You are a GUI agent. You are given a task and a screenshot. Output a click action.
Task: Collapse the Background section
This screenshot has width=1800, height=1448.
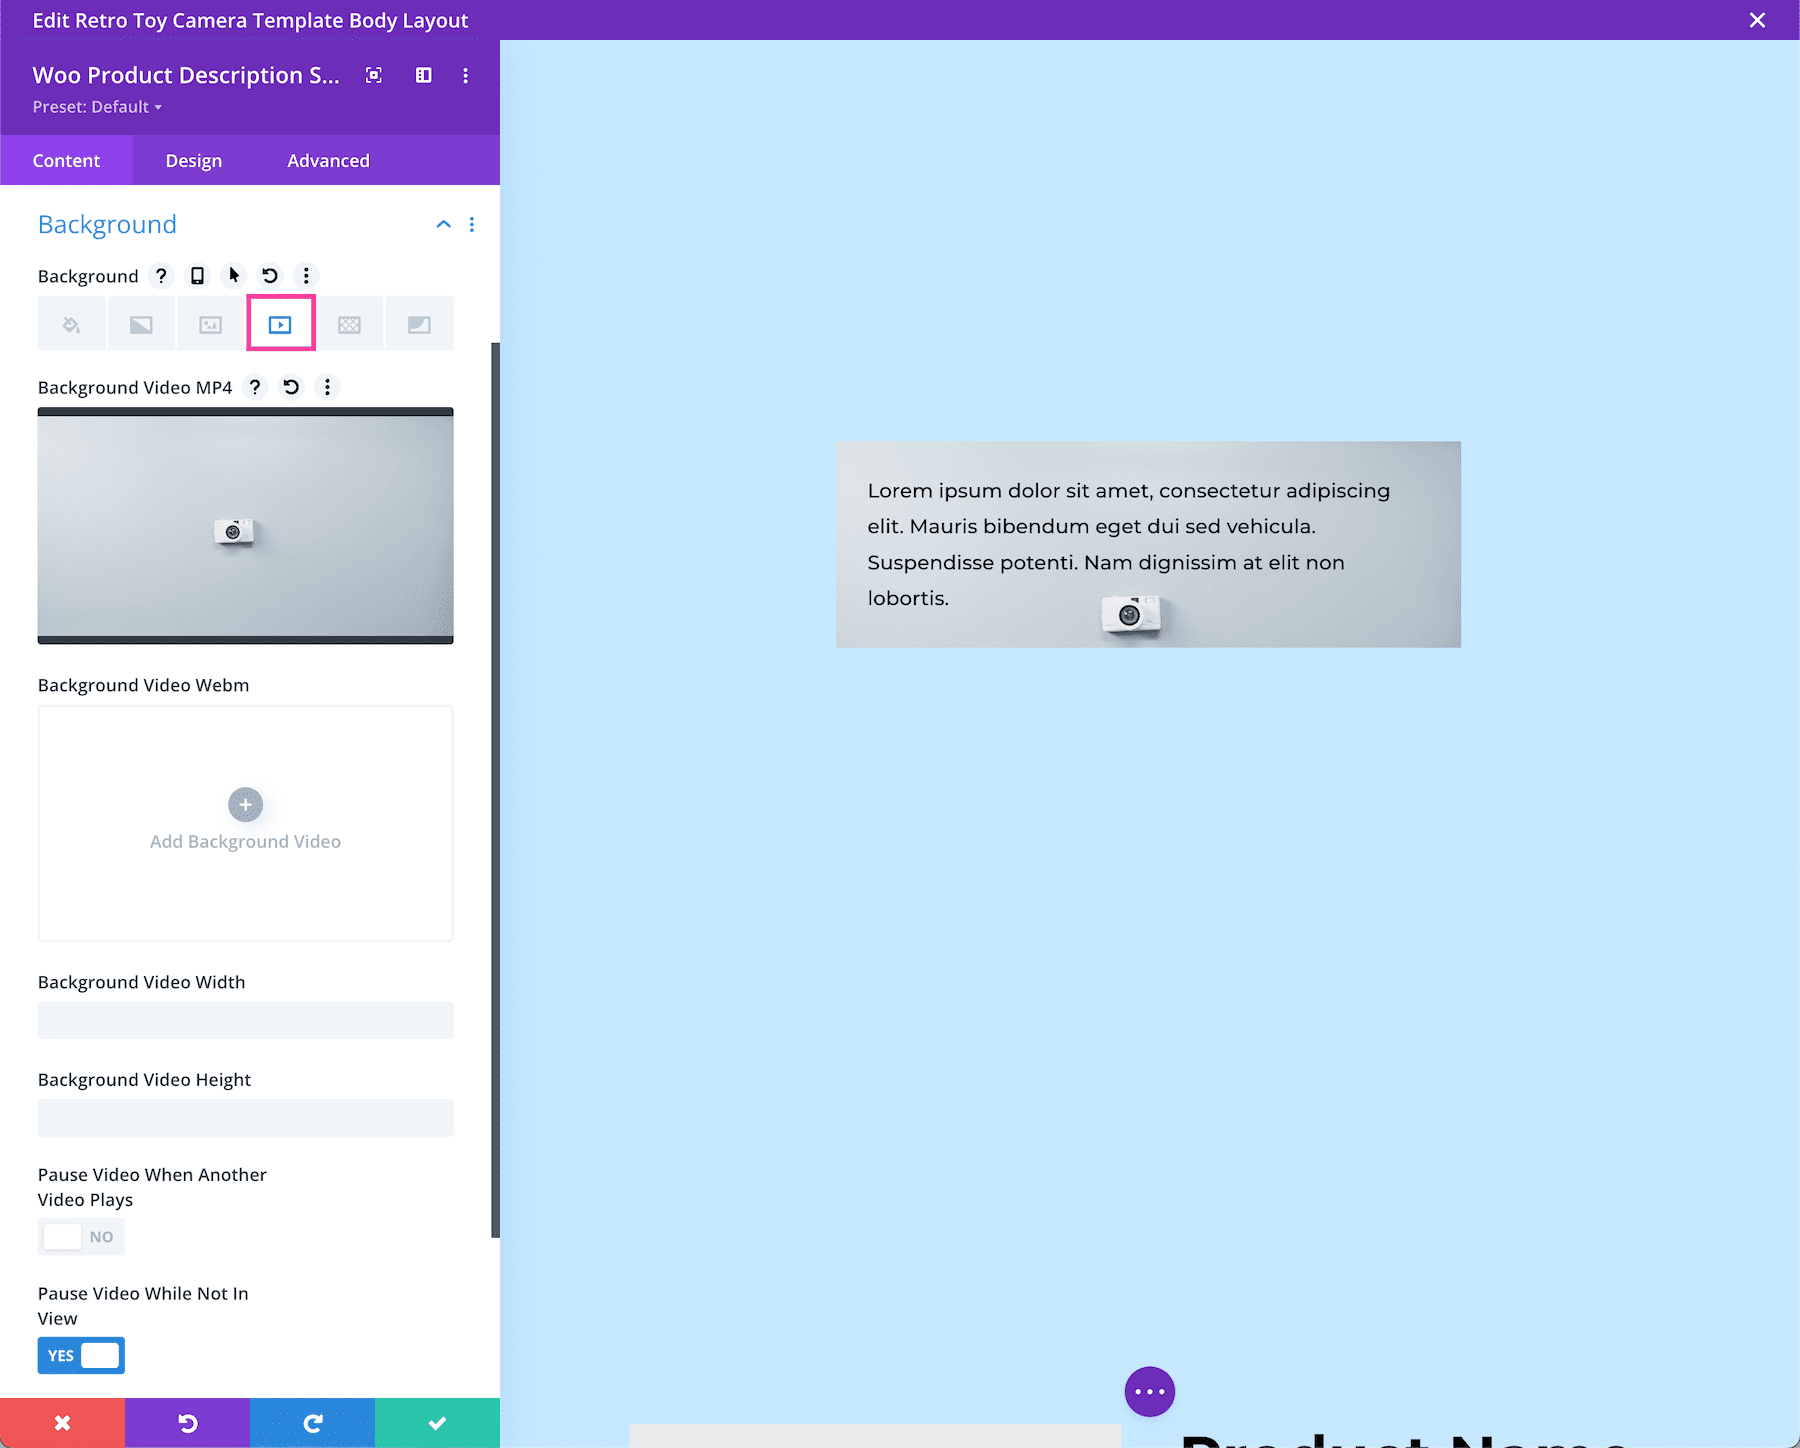444,224
